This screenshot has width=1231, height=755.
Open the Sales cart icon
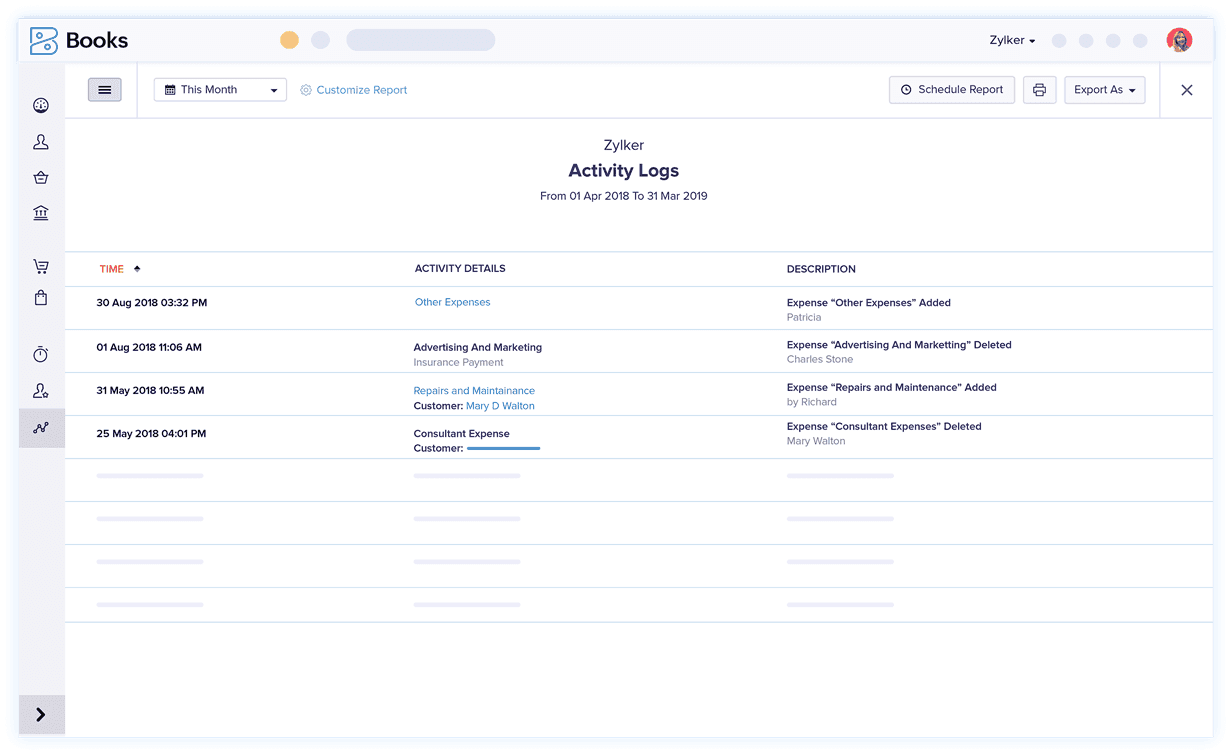pos(40,266)
